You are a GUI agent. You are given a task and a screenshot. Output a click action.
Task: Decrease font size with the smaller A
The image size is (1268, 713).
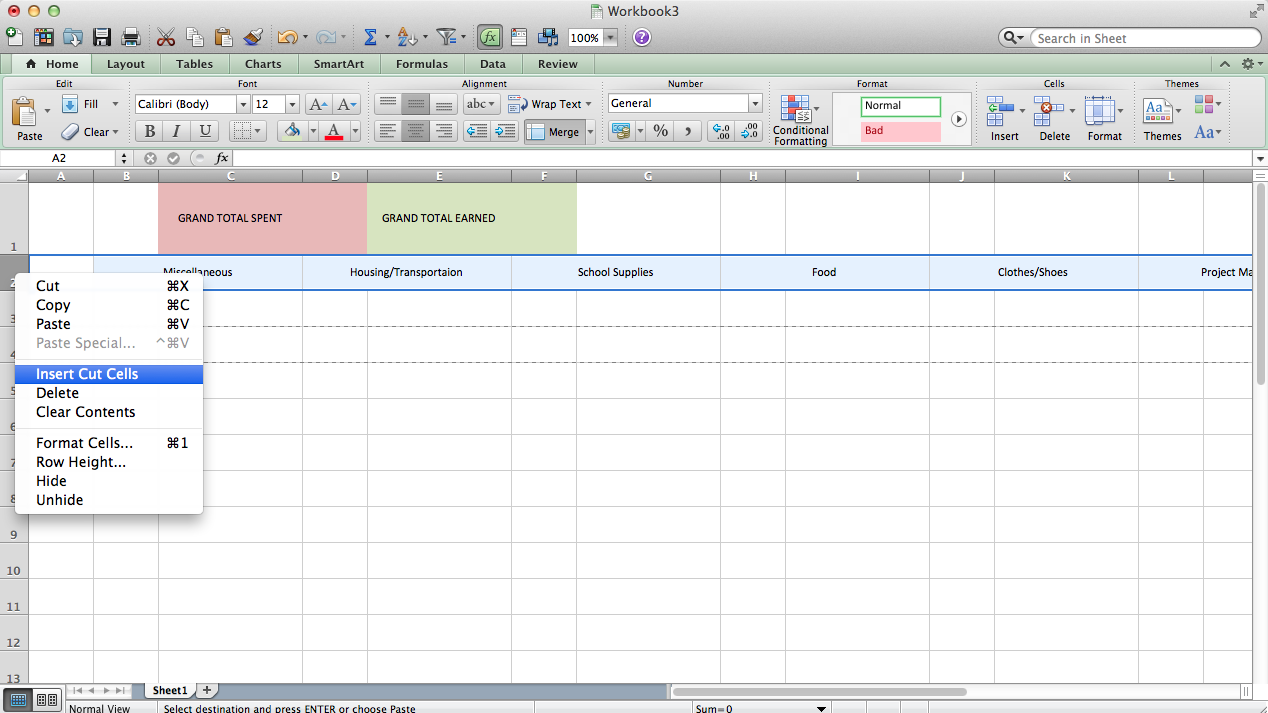pos(347,104)
